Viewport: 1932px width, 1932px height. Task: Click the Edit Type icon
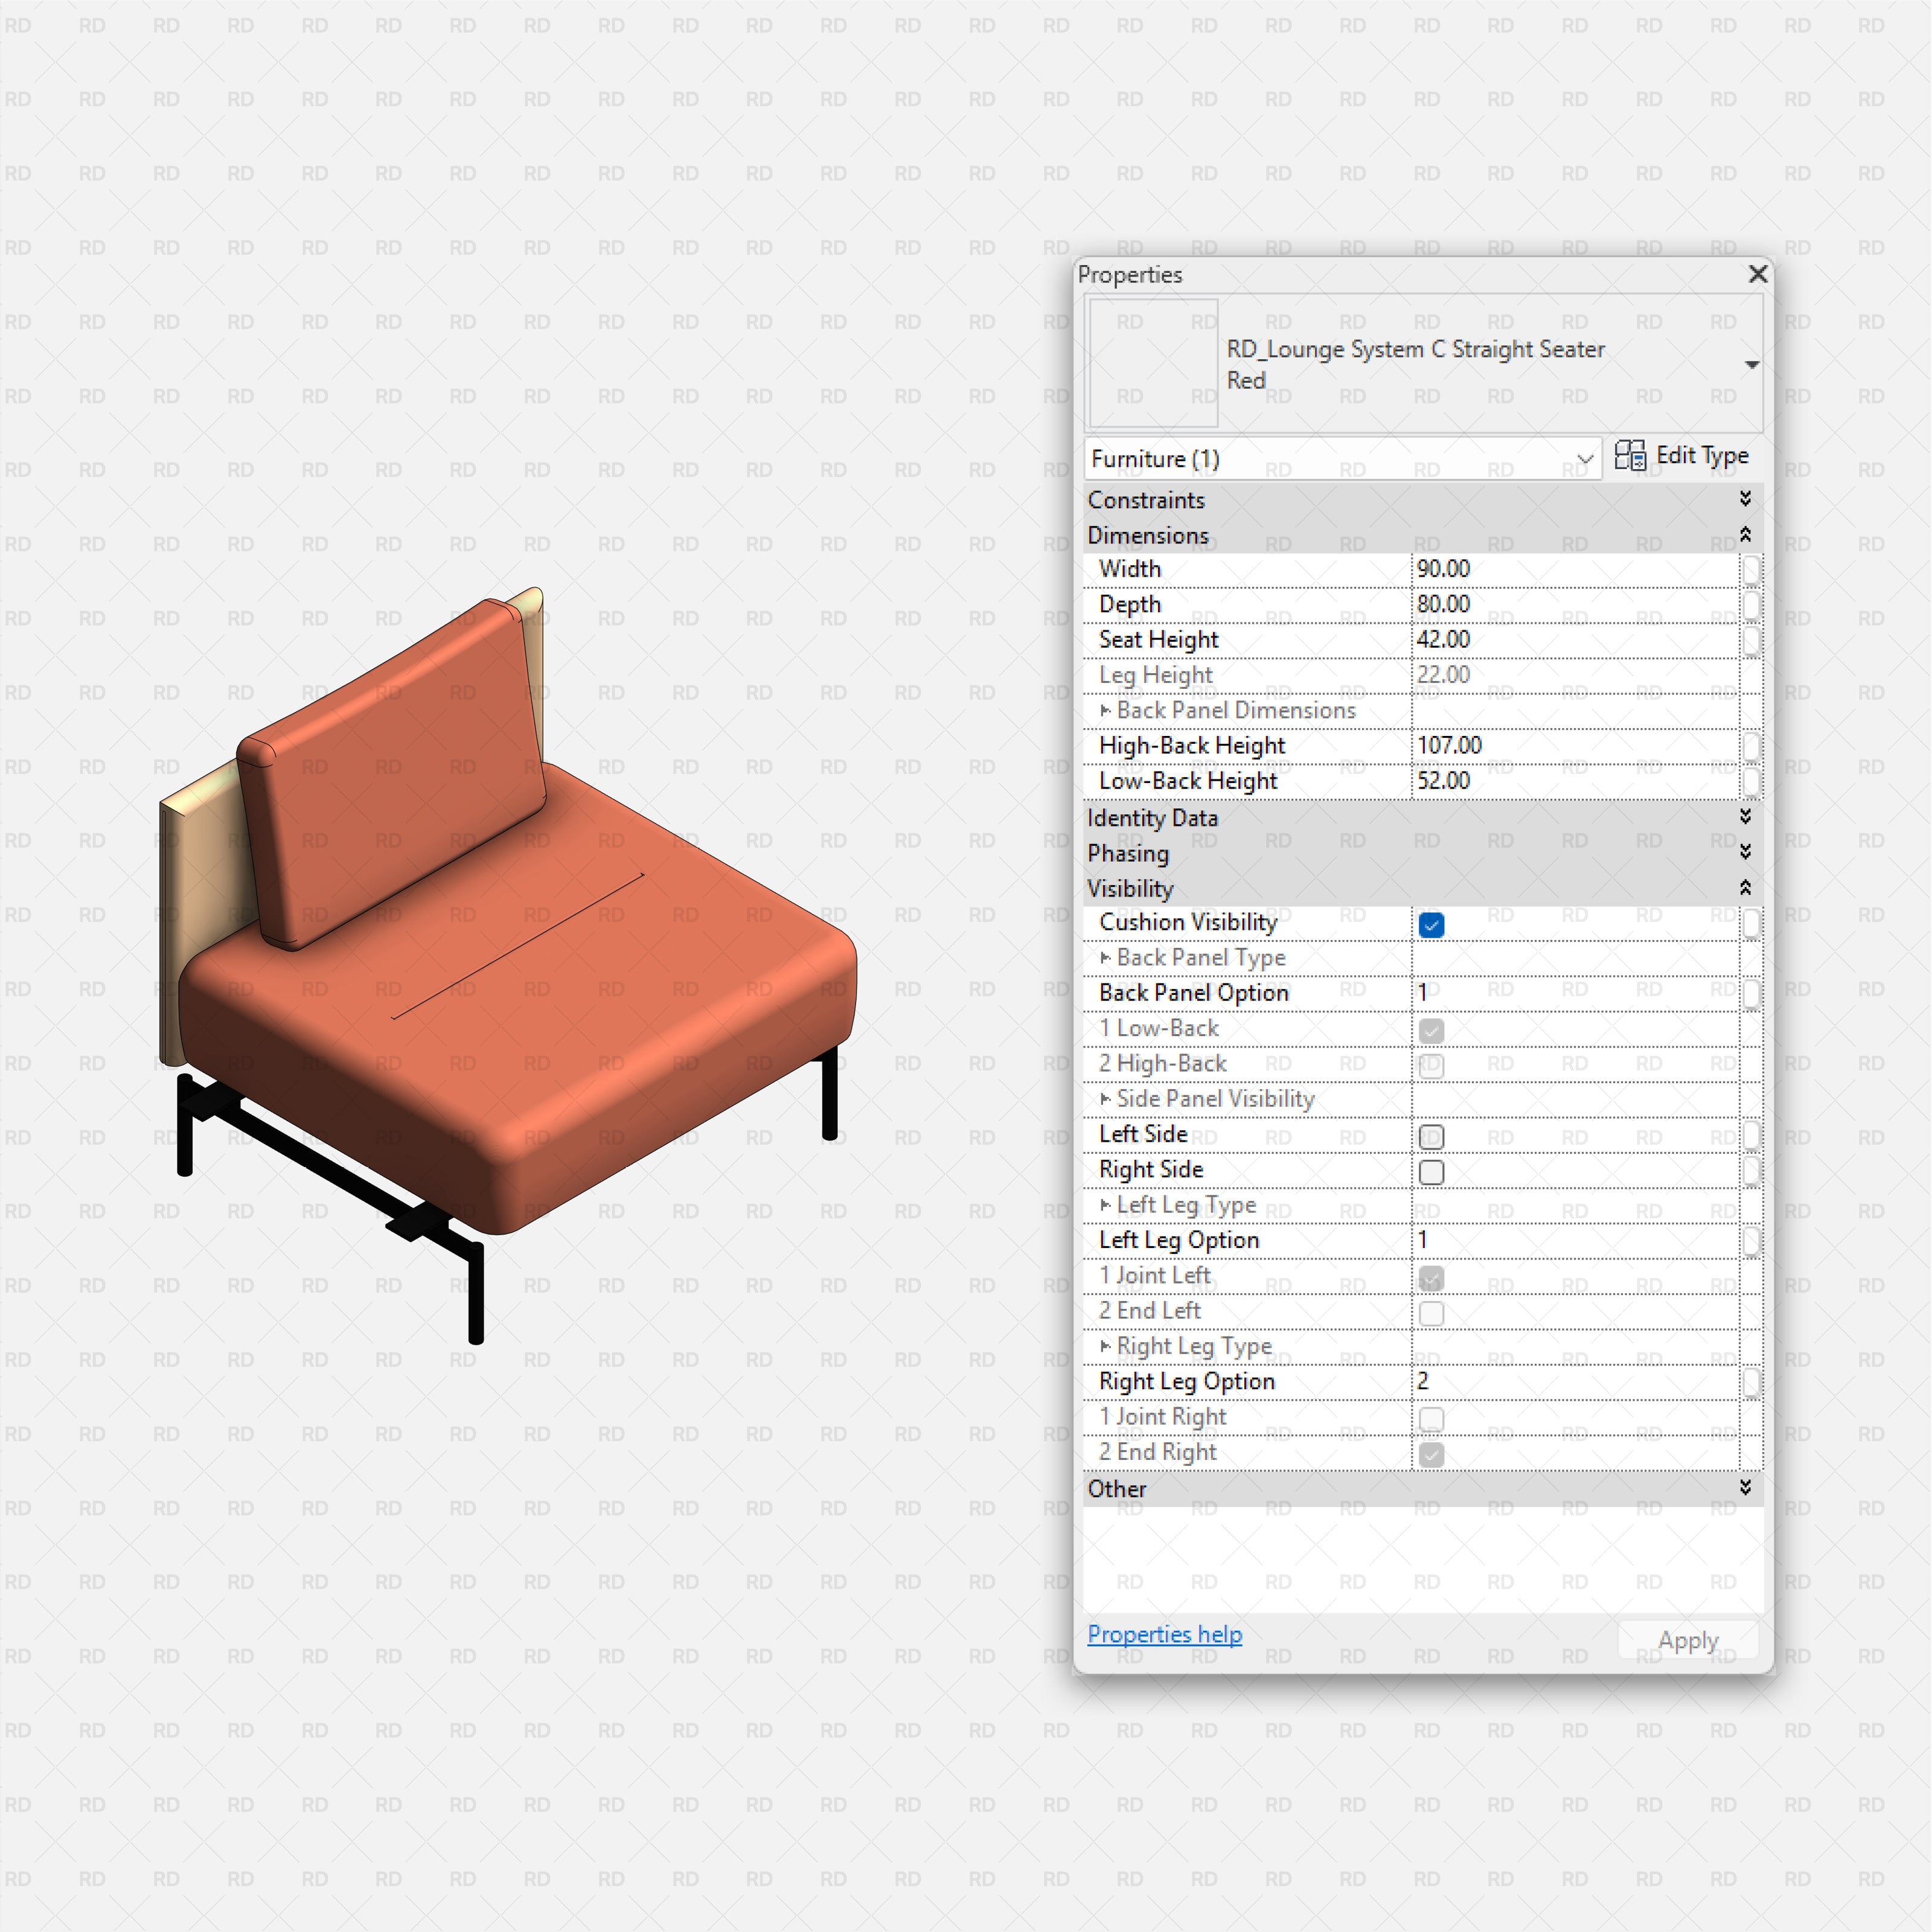click(x=1631, y=456)
